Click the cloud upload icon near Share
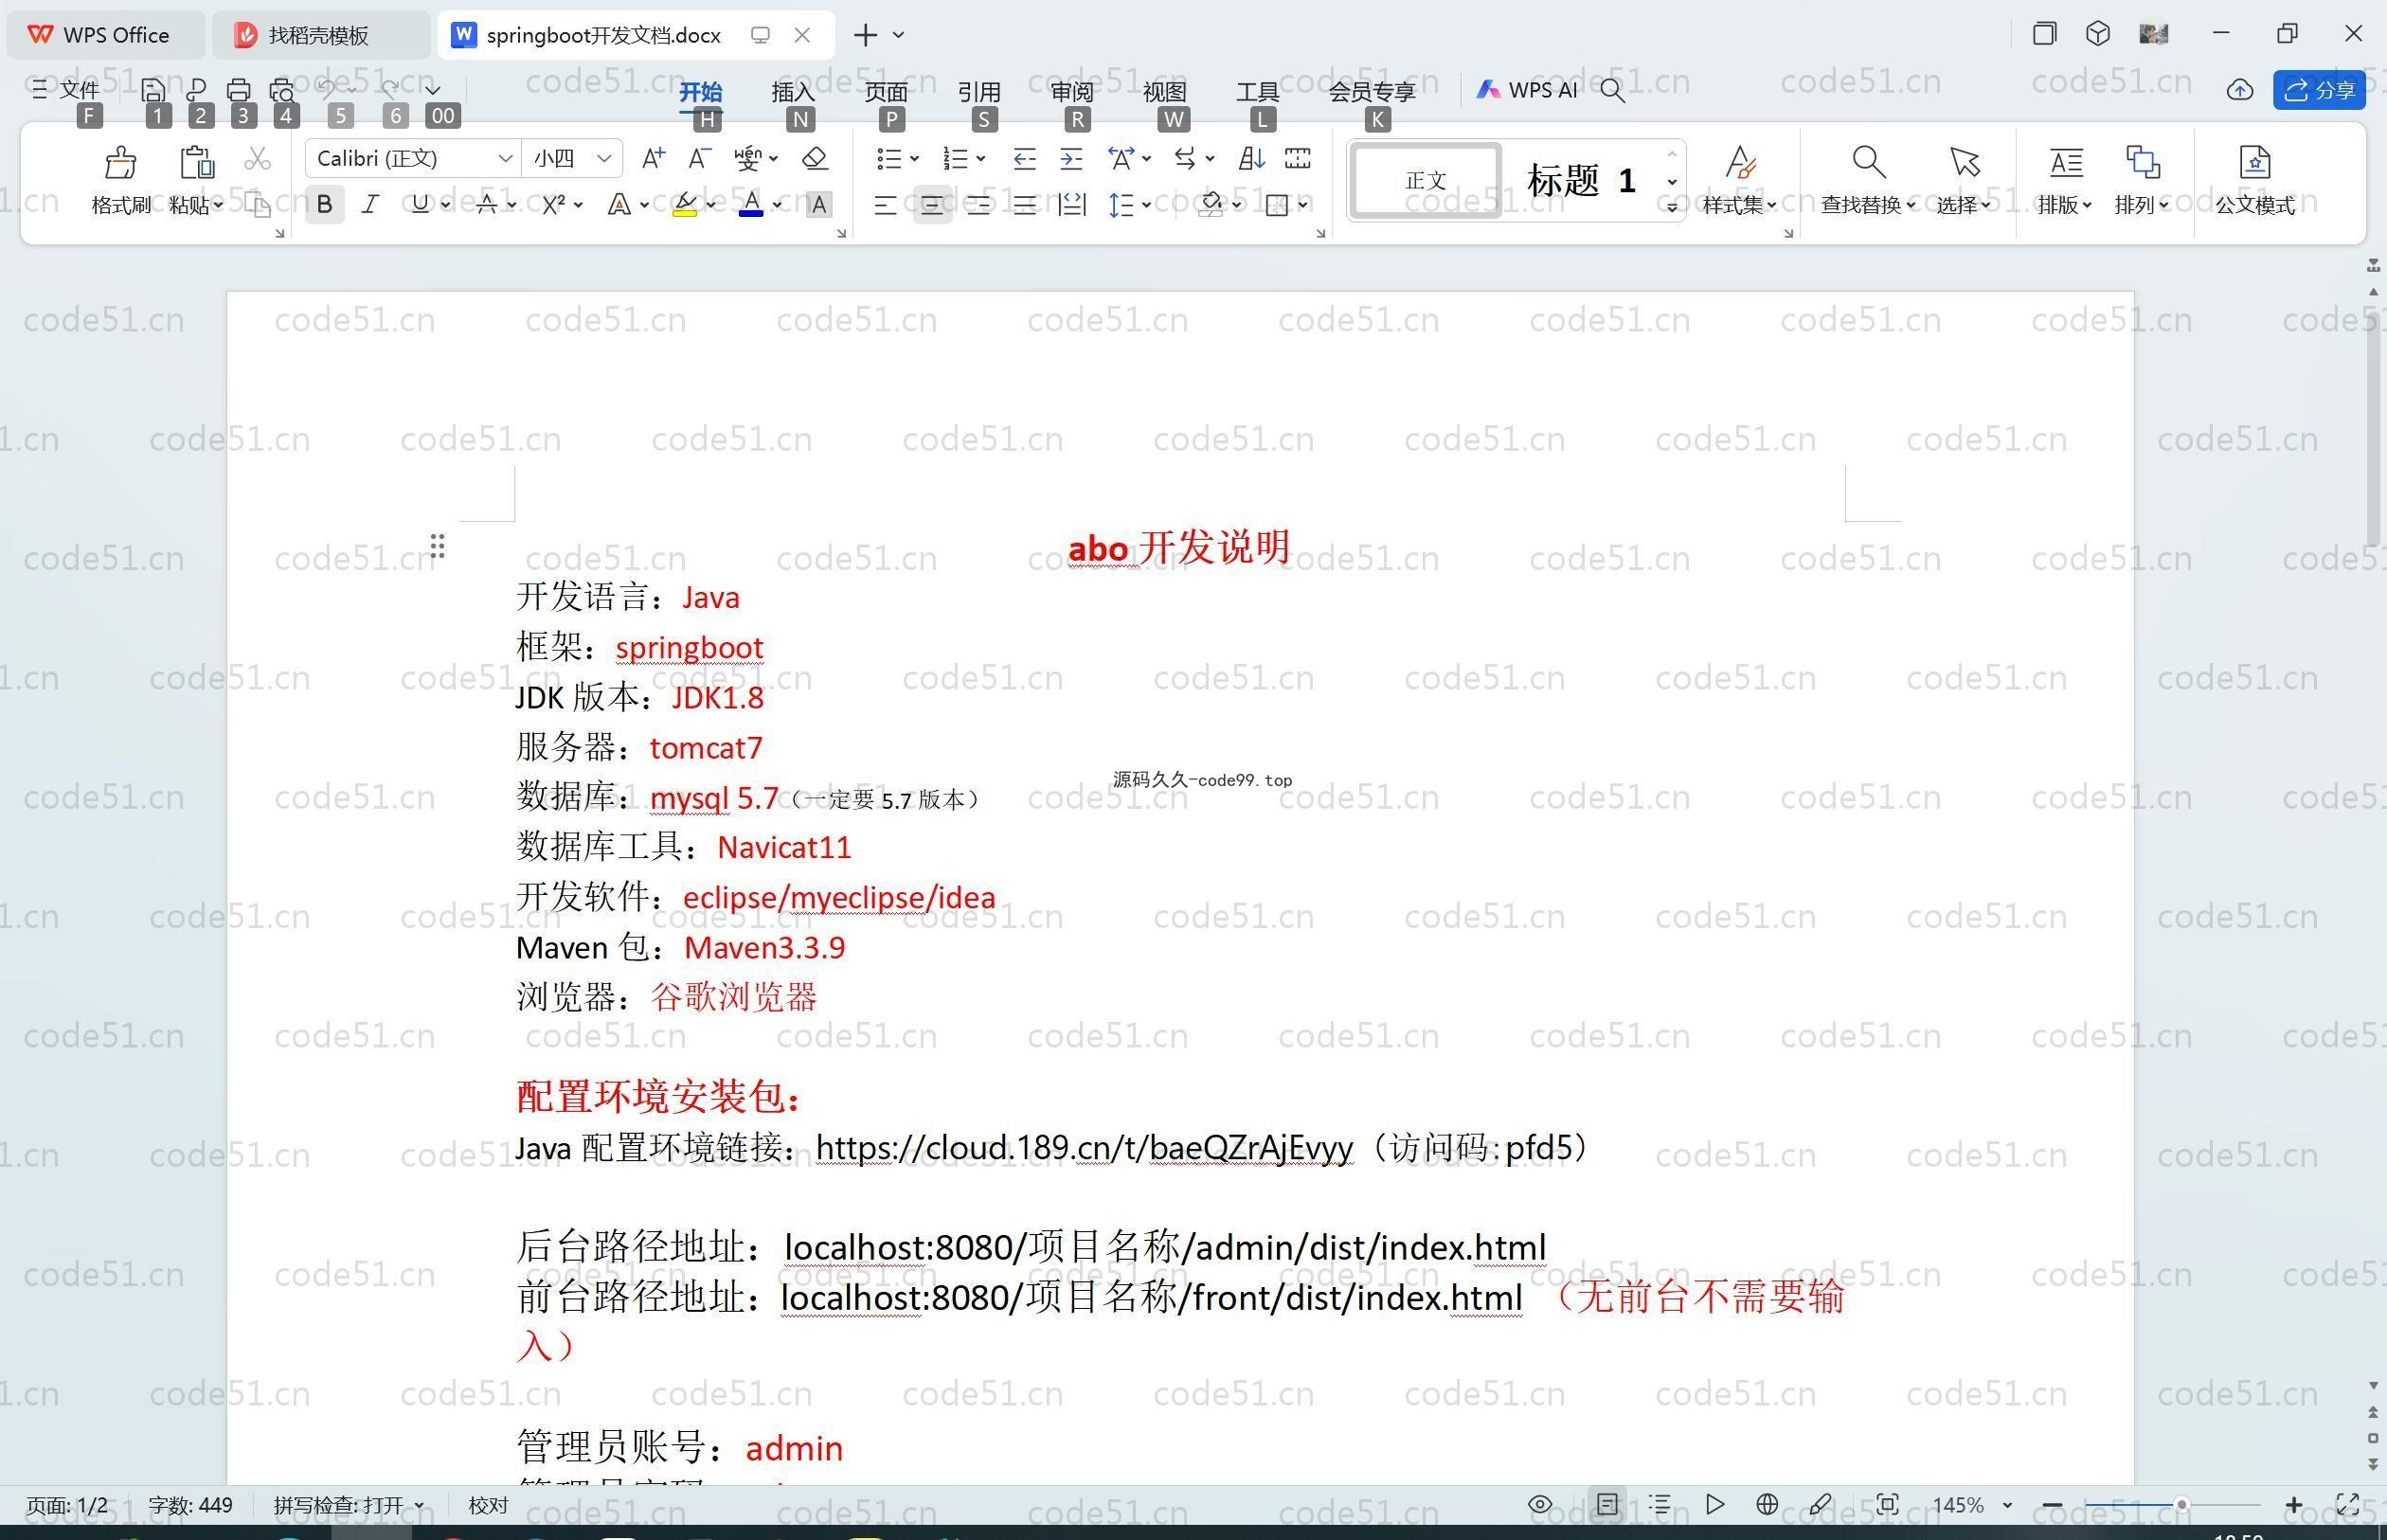The width and height of the screenshot is (2387, 1540). (x=2240, y=90)
